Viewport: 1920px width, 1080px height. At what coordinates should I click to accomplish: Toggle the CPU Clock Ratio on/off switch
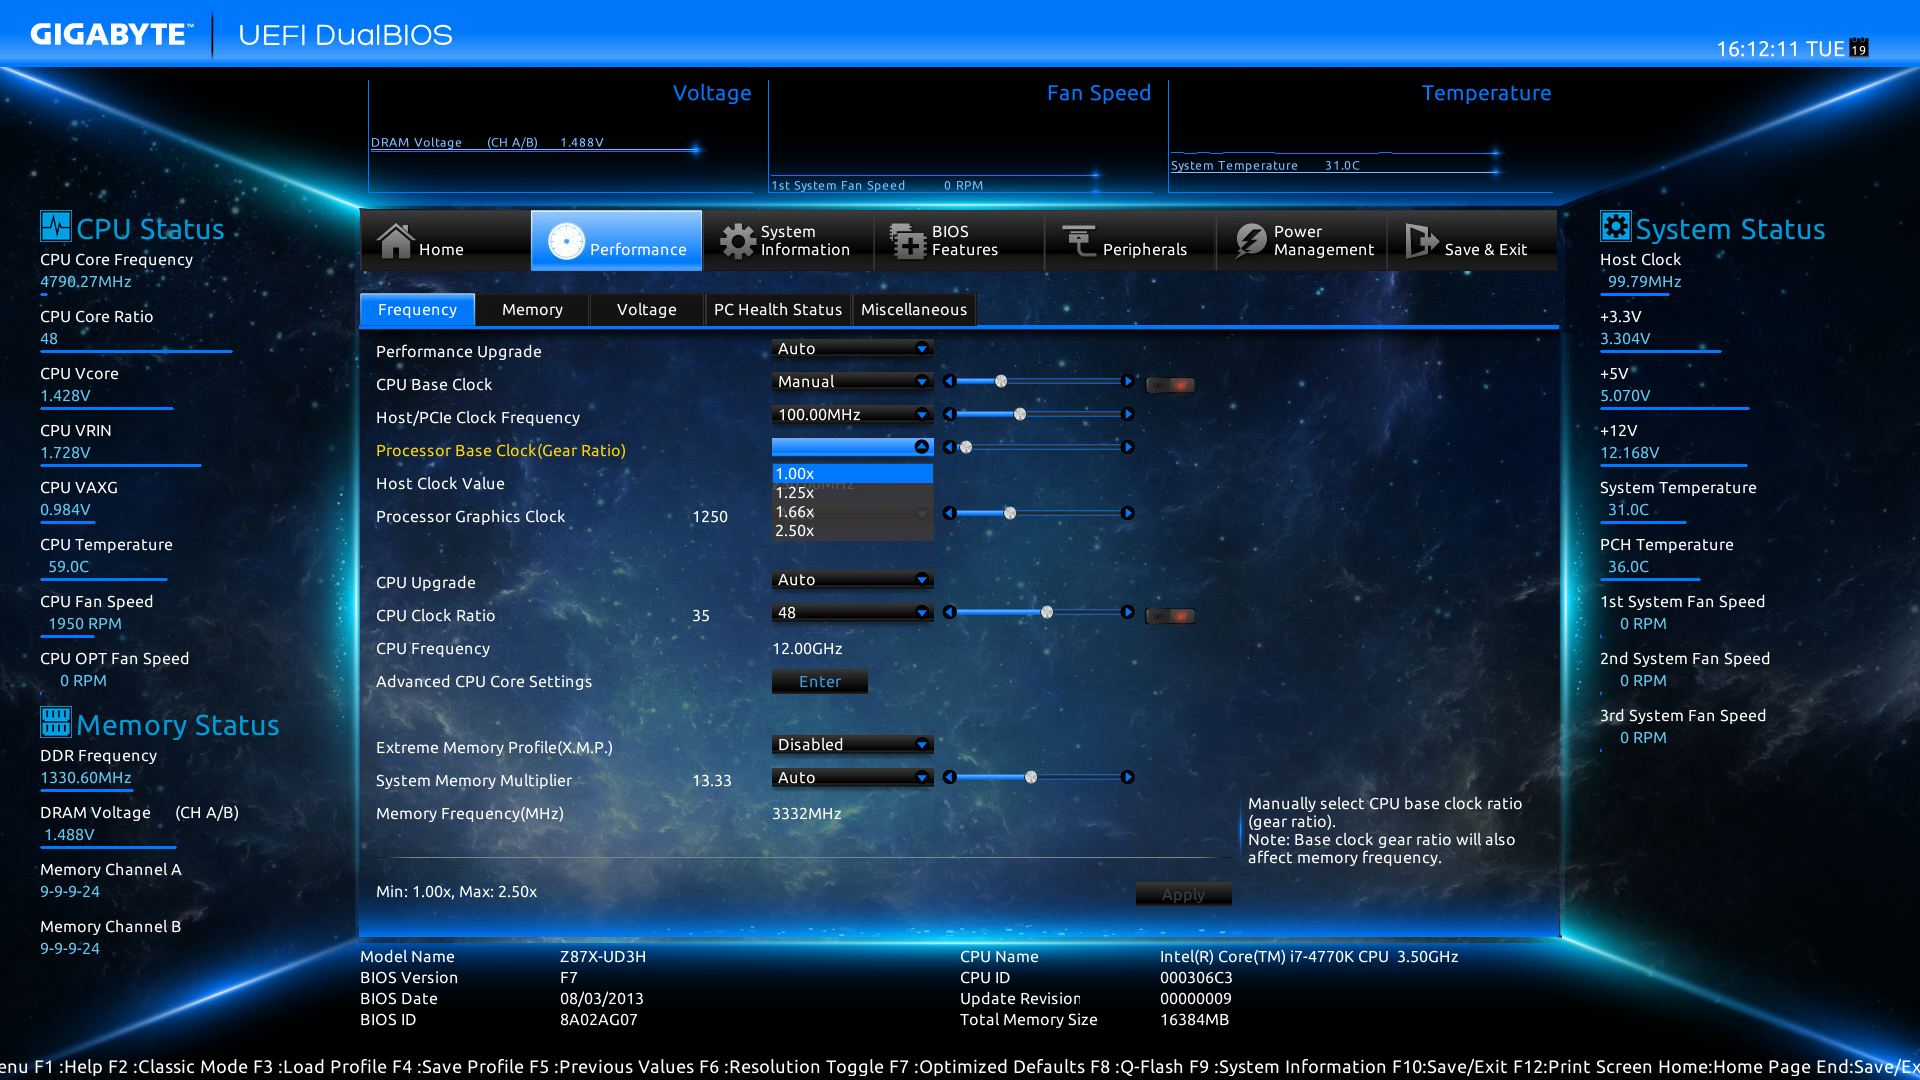pyautogui.click(x=1170, y=616)
